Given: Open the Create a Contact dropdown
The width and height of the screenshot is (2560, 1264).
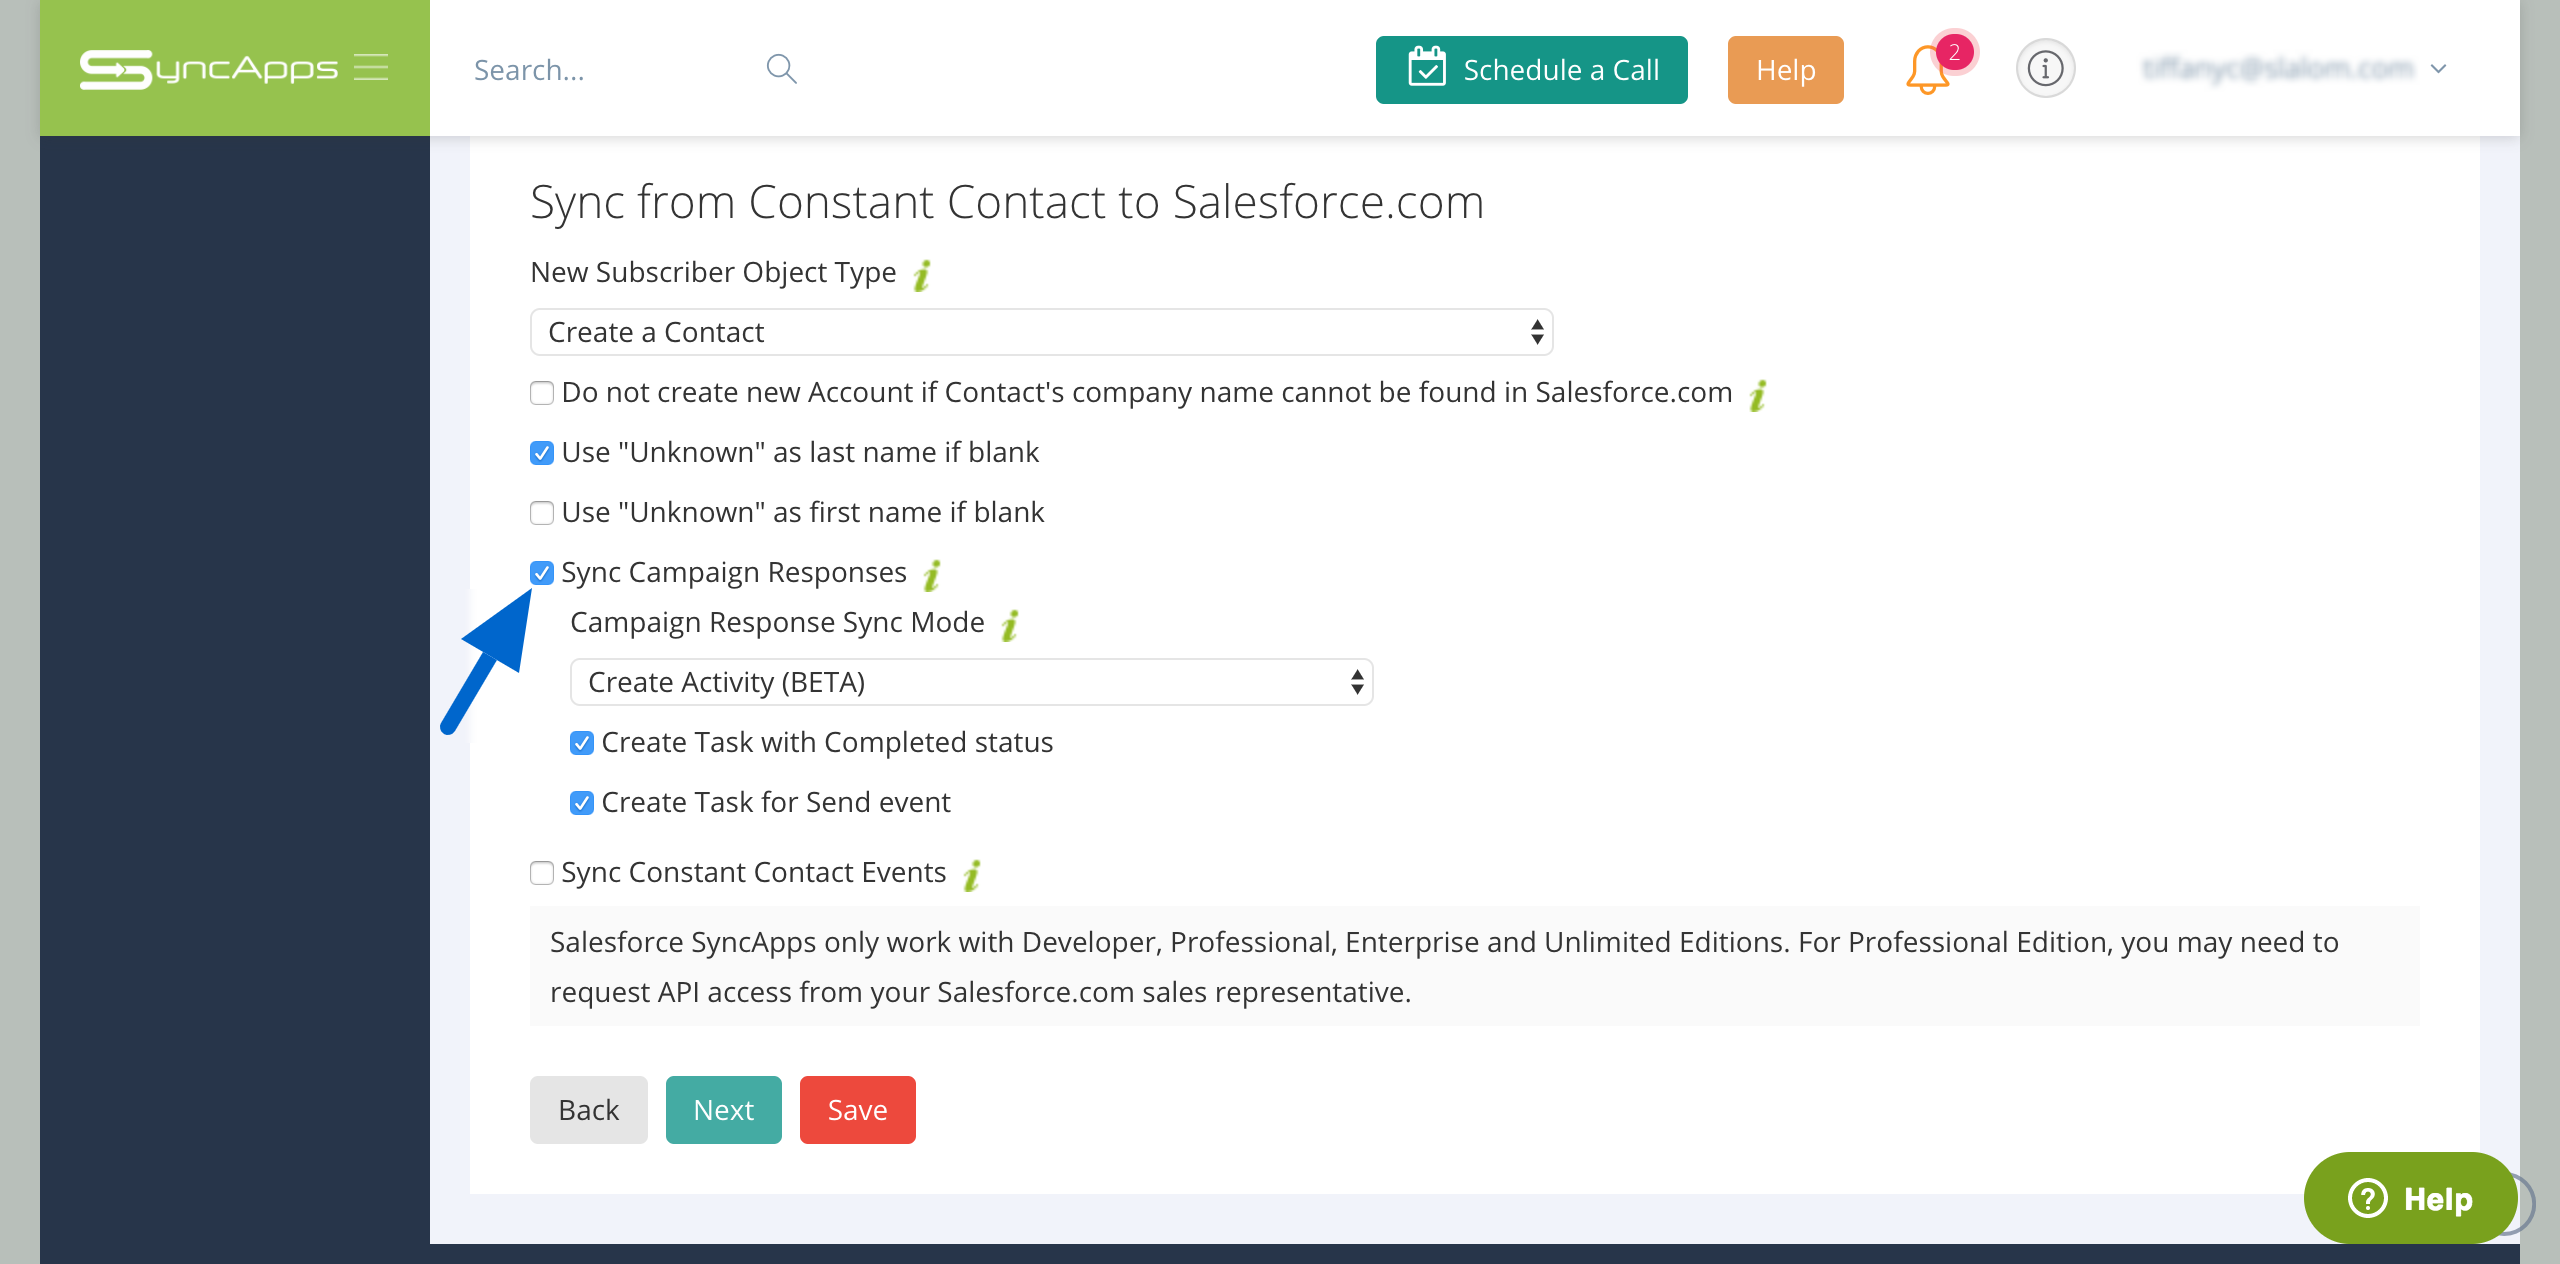Looking at the screenshot, I should click(x=1041, y=332).
